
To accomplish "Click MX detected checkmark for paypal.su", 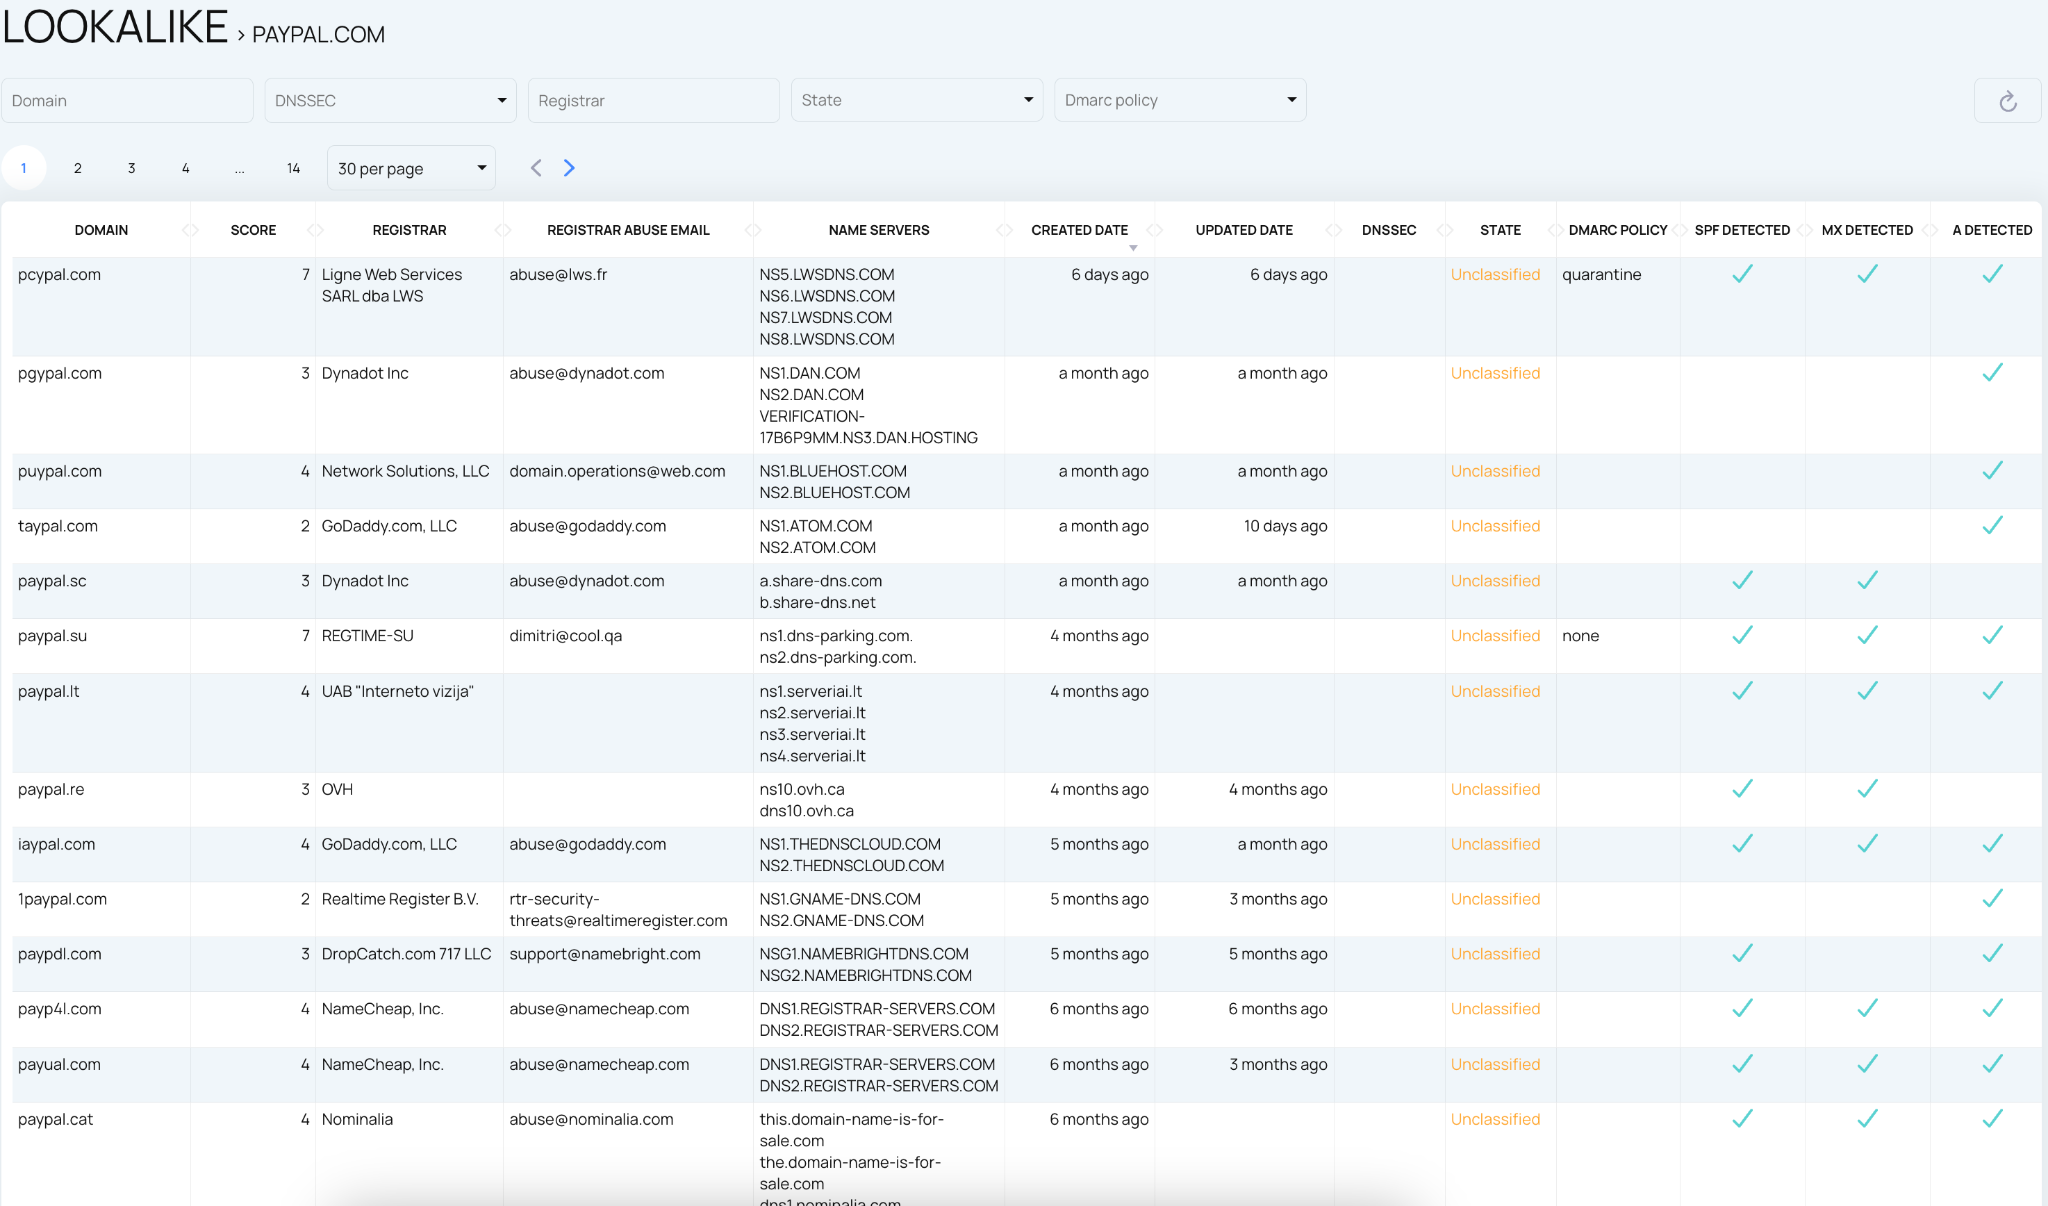I will click(1867, 635).
